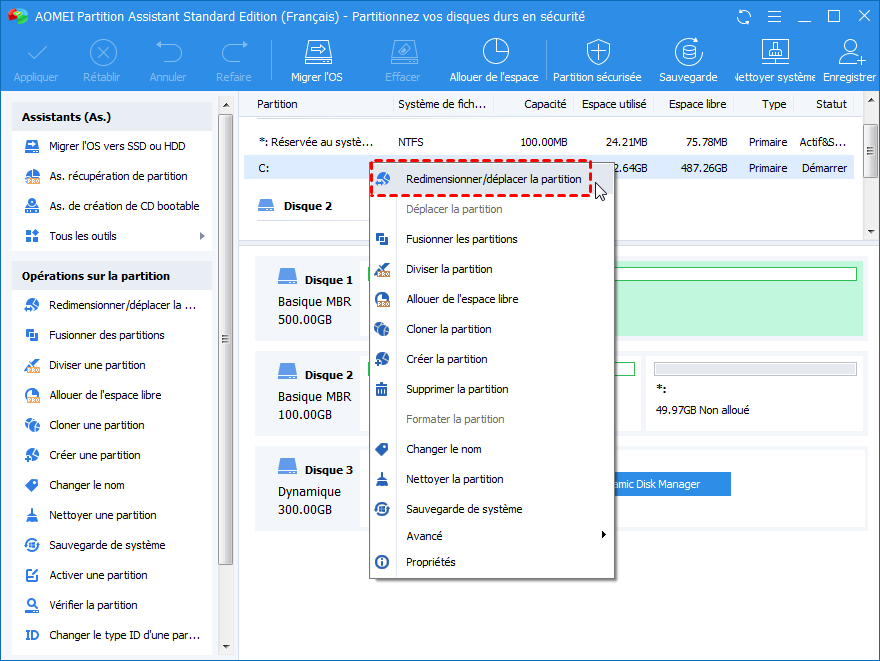Open As. récupération de partition wizard
The width and height of the screenshot is (880, 661).
click(x=112, y=176)
